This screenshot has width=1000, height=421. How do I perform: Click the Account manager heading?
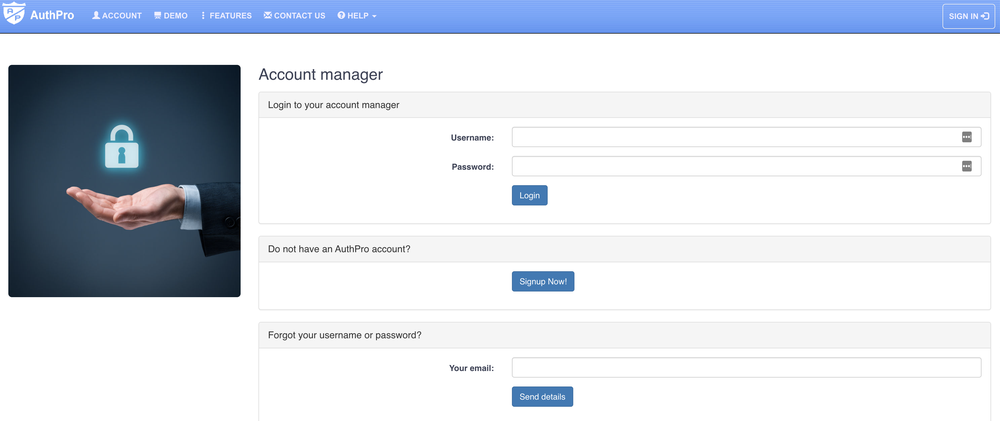321,75
